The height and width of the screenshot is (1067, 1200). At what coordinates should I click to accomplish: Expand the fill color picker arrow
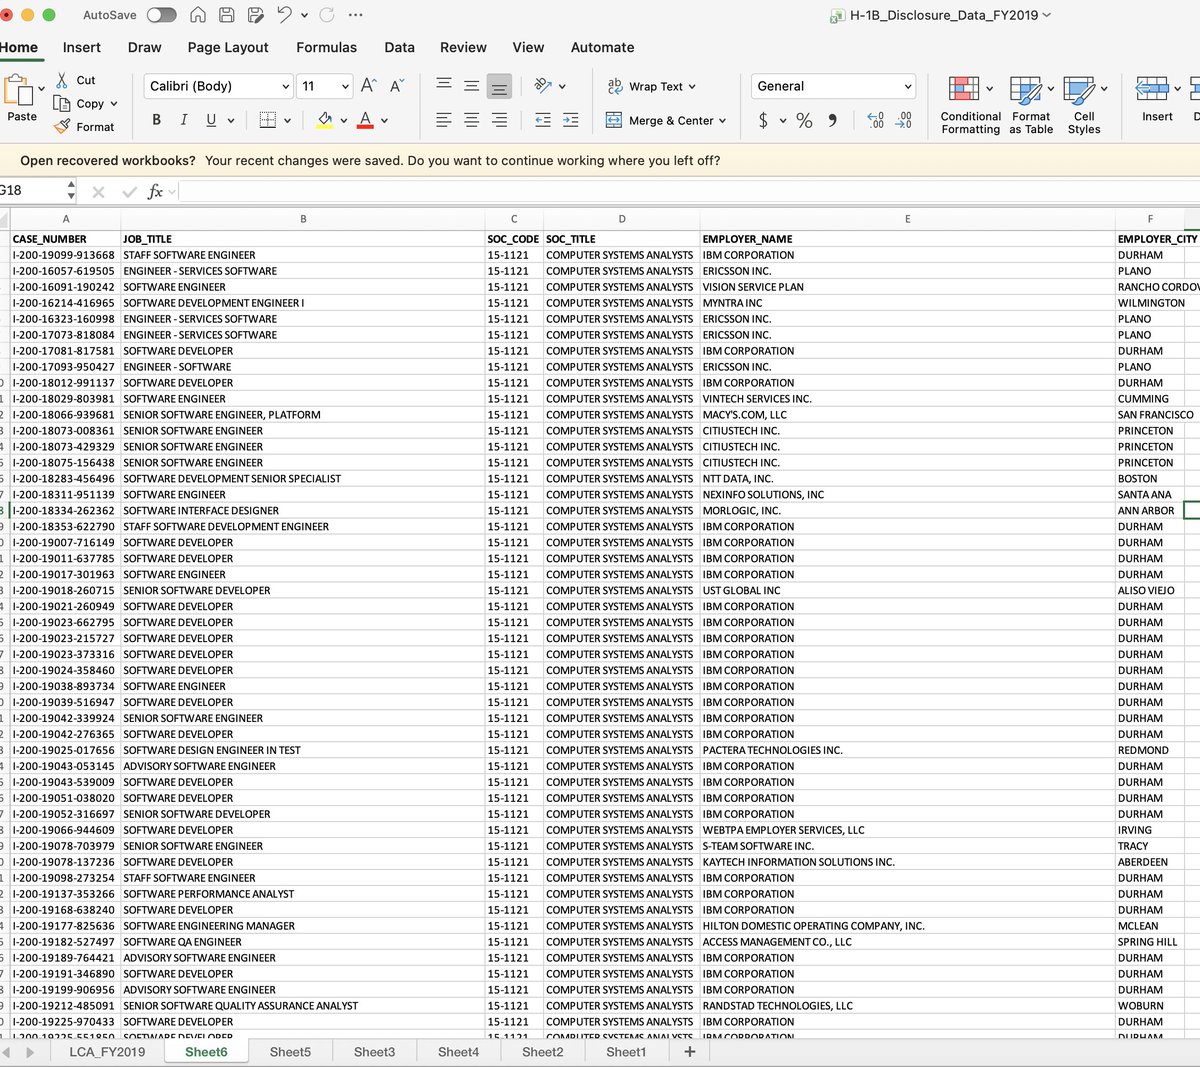(344, 120)
